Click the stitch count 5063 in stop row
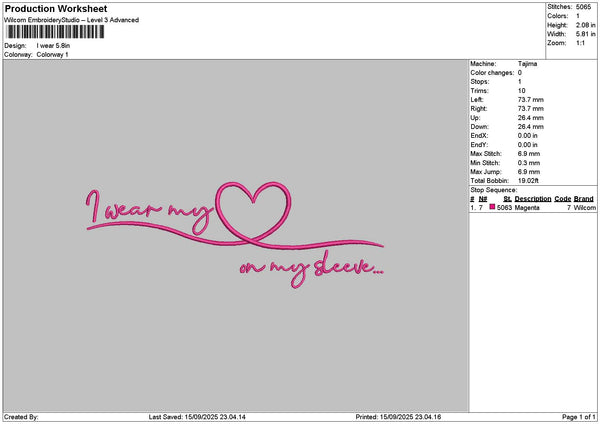The image size is (600, 424). click(x=504, y=208)
